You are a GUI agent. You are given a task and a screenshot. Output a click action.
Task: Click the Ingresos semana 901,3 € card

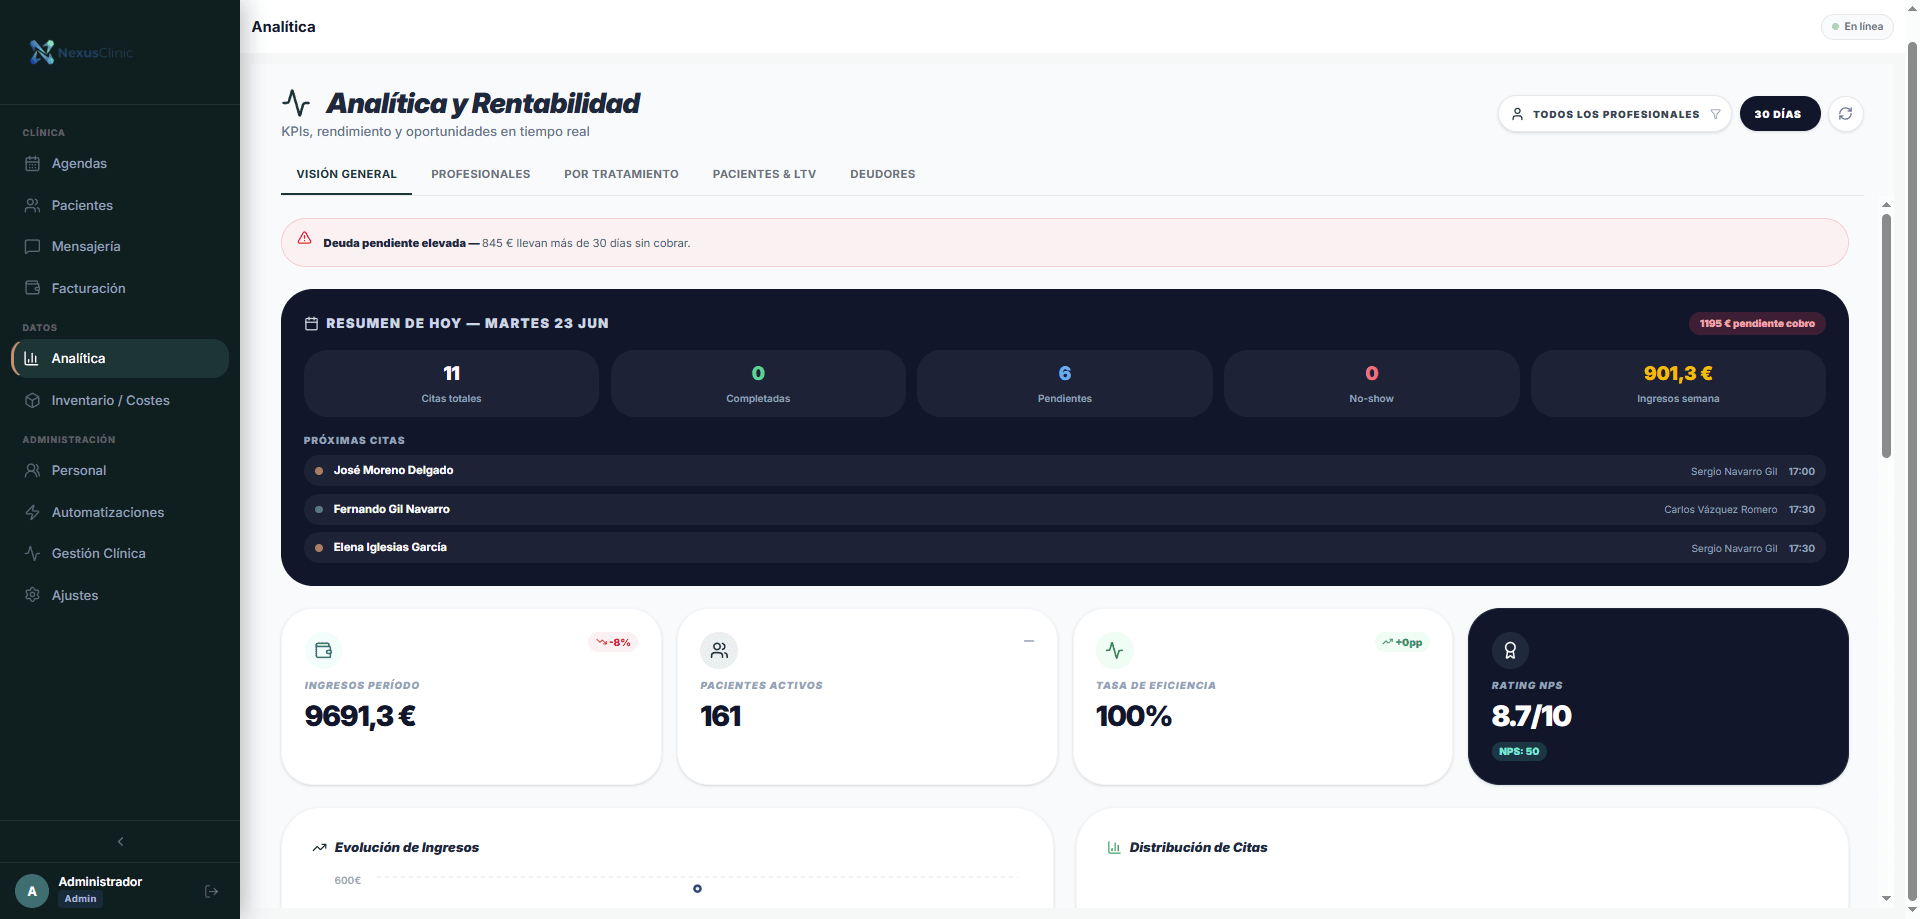1678,383
